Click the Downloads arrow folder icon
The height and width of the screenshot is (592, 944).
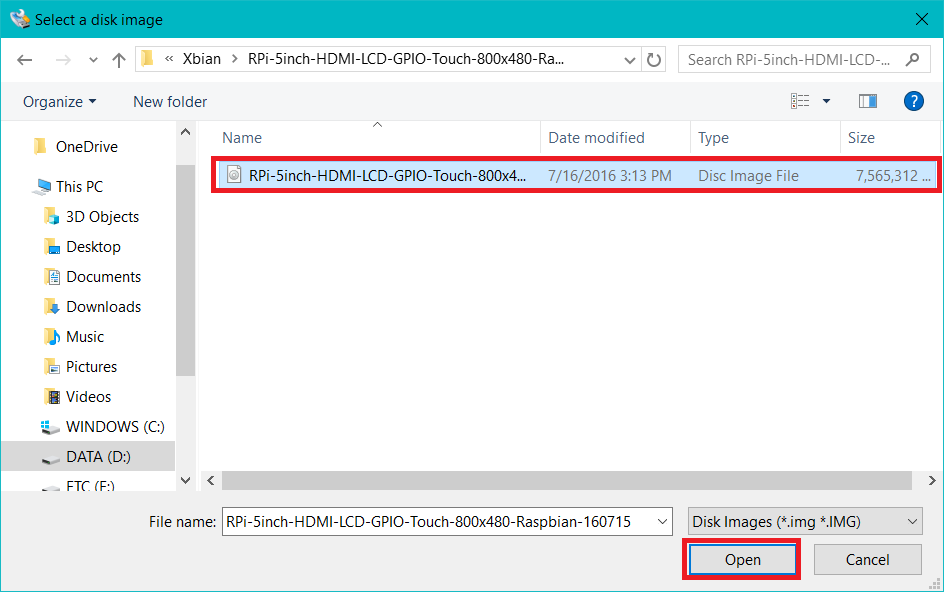52,307
